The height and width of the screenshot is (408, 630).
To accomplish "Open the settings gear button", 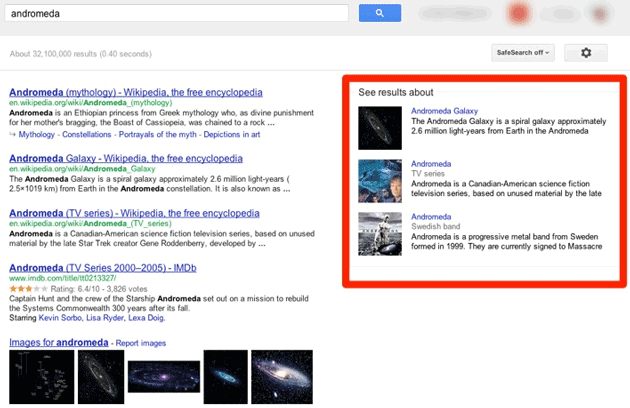I will click(586, 53).
